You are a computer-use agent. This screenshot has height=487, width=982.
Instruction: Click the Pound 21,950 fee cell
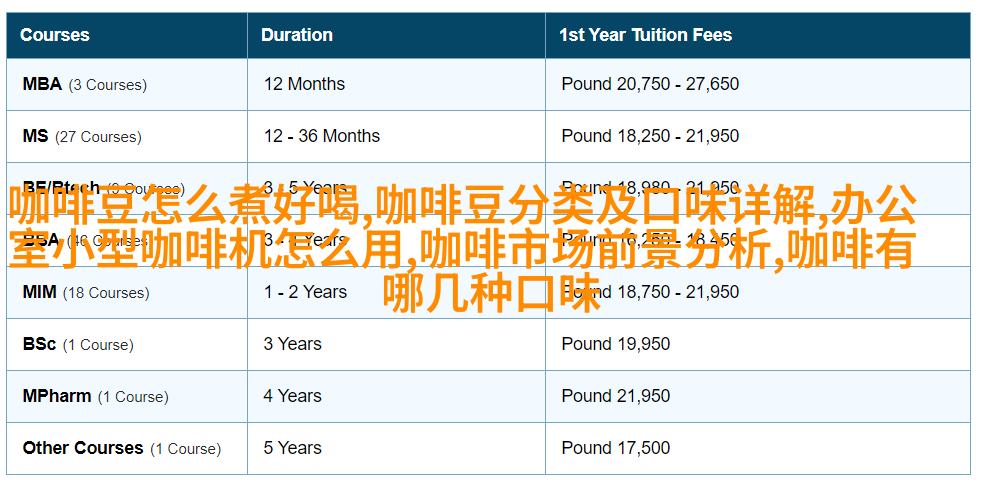click(x=616, y=396)
